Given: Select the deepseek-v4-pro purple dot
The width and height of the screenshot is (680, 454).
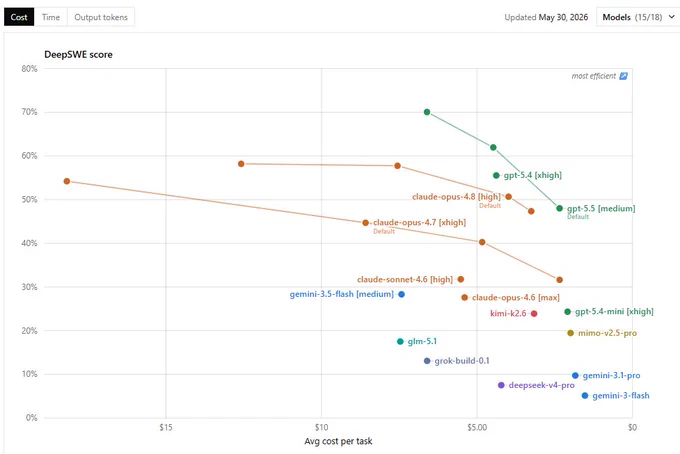Looking at the screenshot, I should click(x=501, y=385).
